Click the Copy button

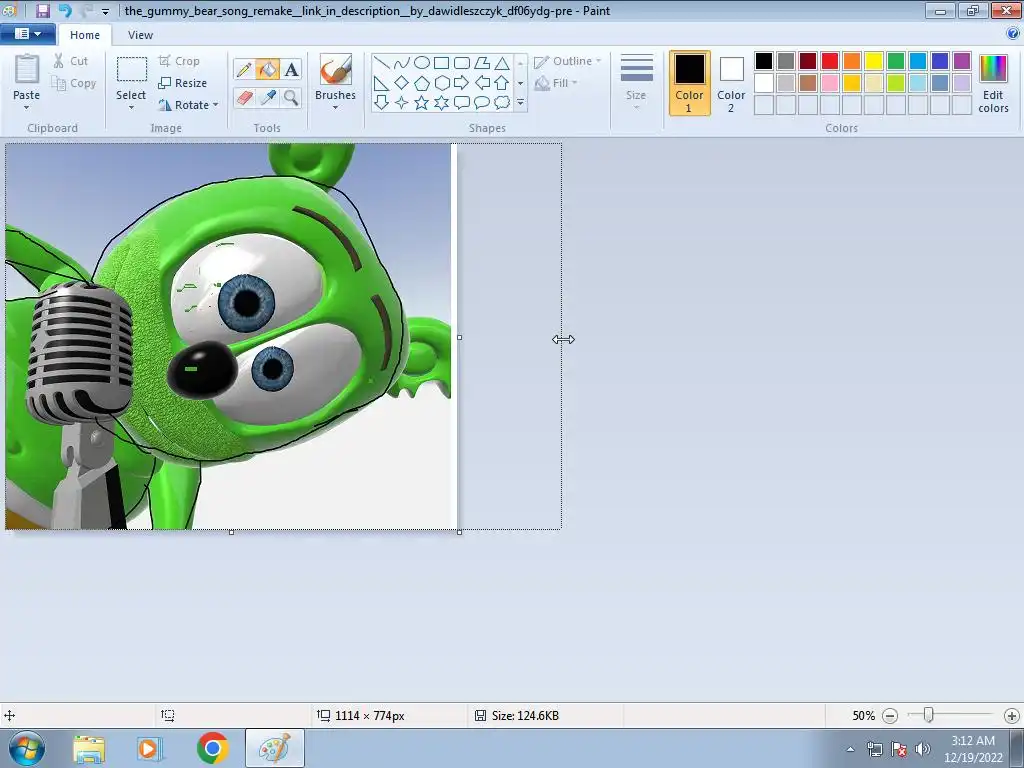click(74, 84)
